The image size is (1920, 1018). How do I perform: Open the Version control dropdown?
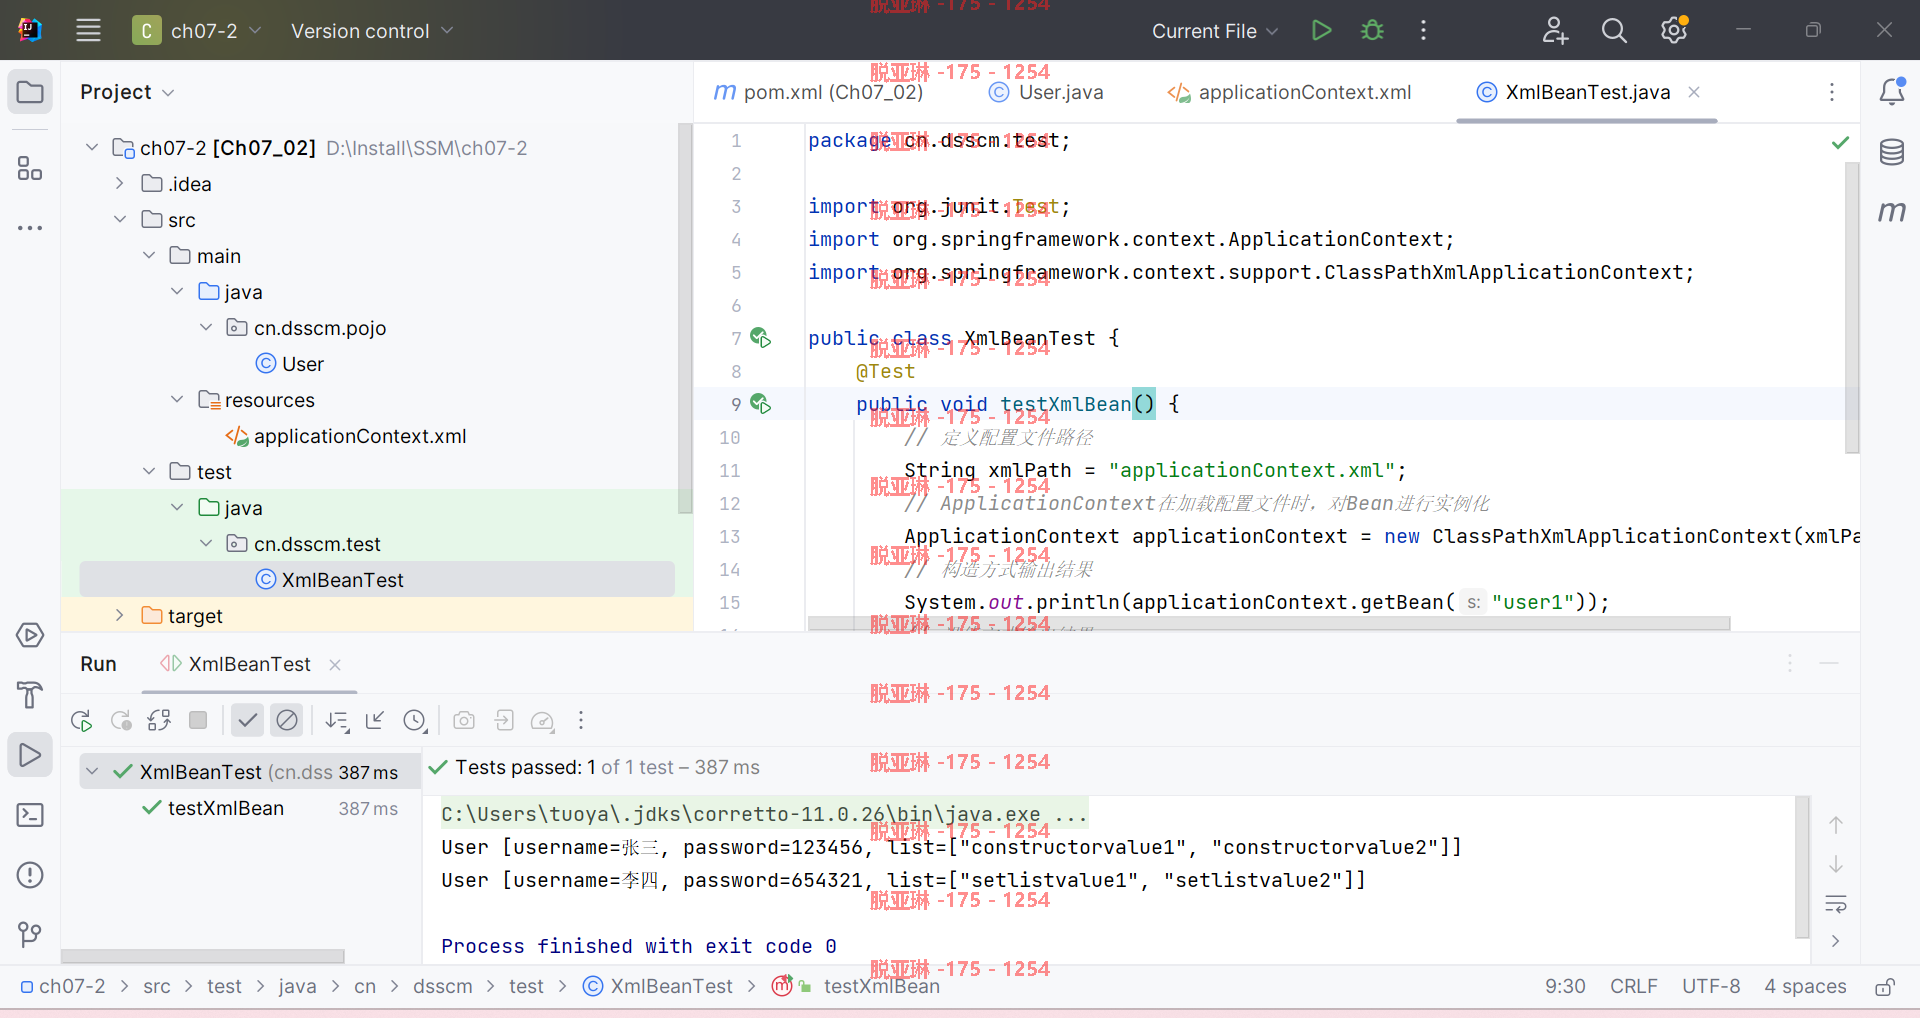(372, 31)
